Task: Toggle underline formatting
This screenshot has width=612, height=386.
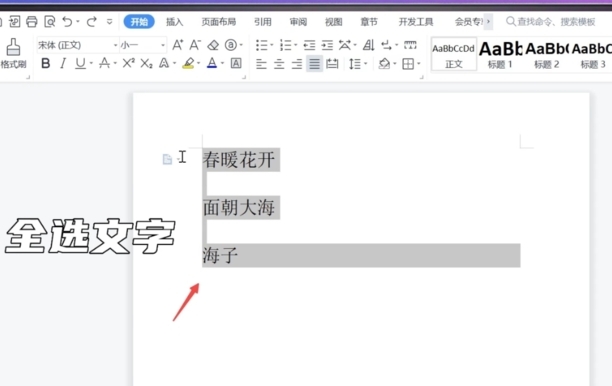Action: (x=80, y=63)
